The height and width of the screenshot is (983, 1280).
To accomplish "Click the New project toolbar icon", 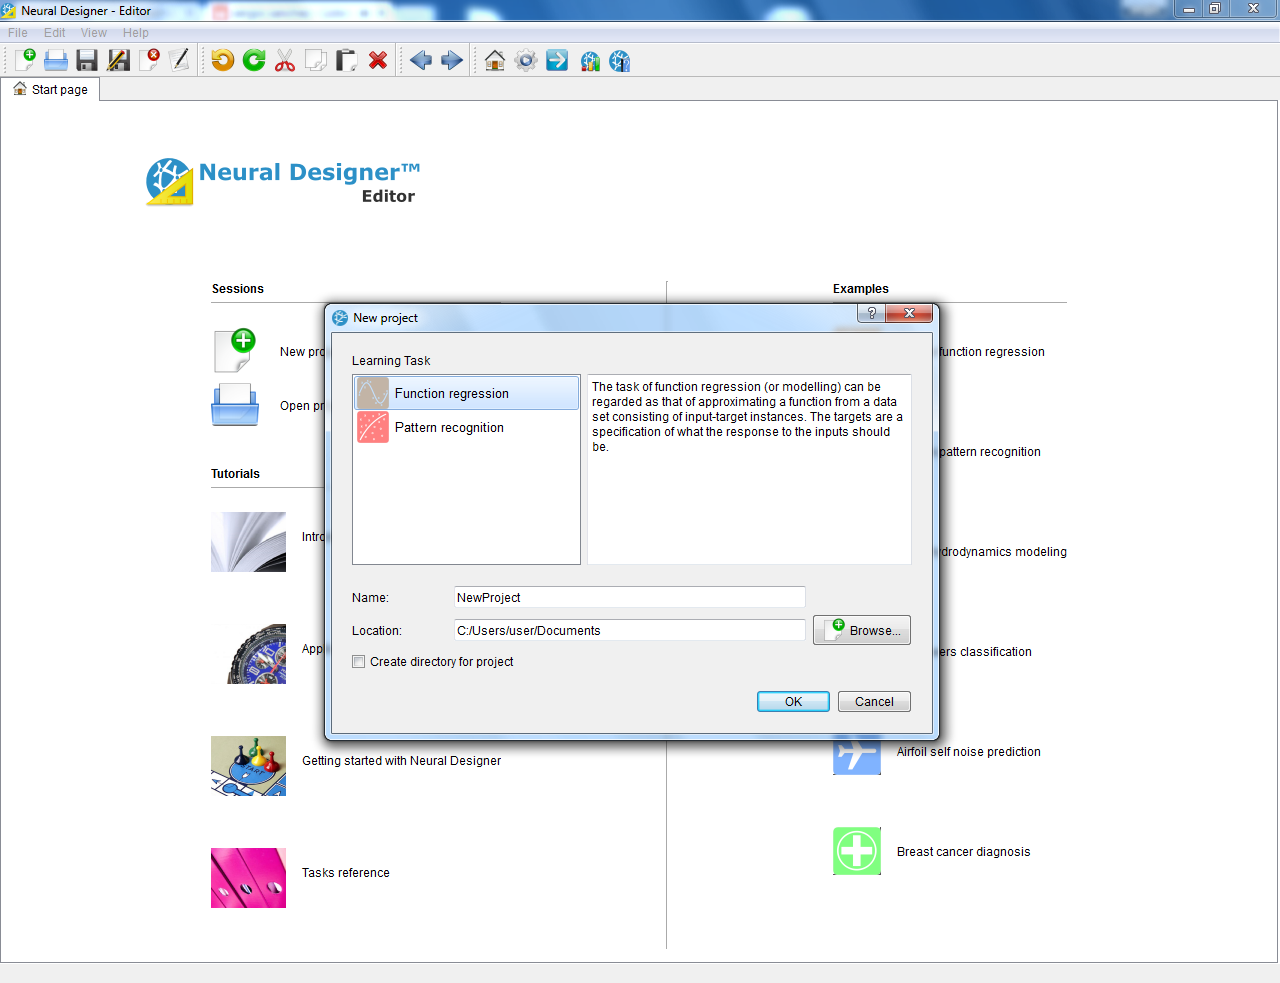I will (25, 60).
